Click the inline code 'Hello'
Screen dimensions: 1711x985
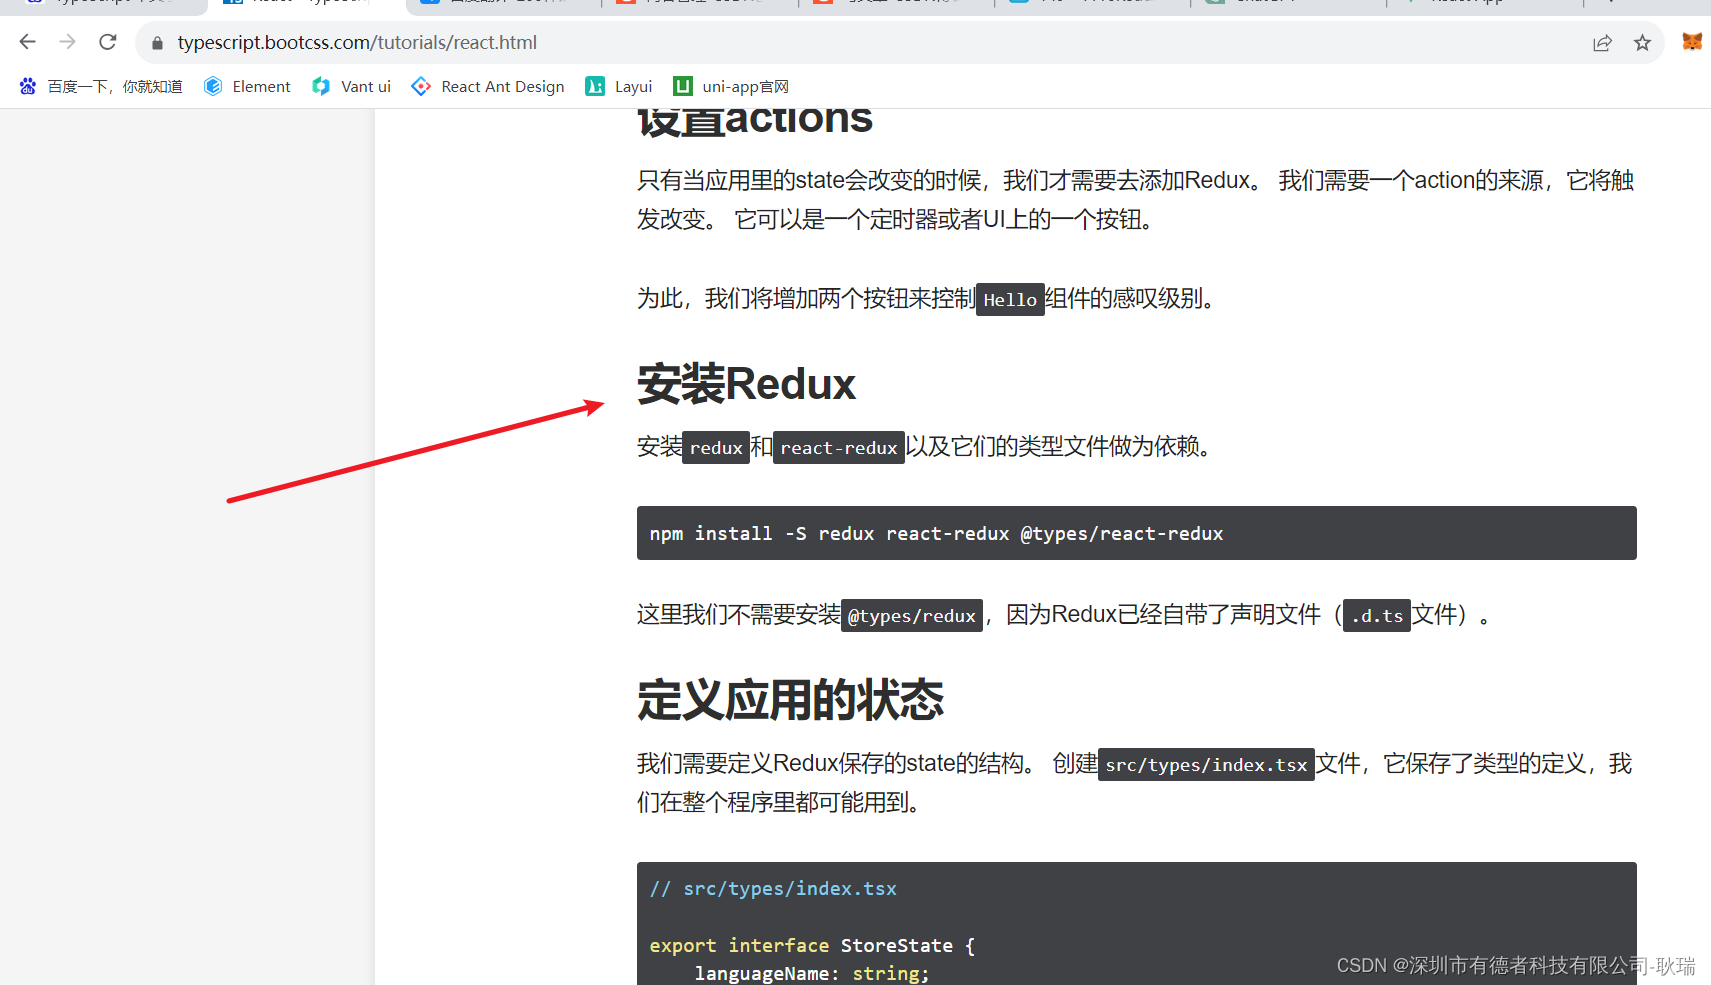pos(1010,299)
